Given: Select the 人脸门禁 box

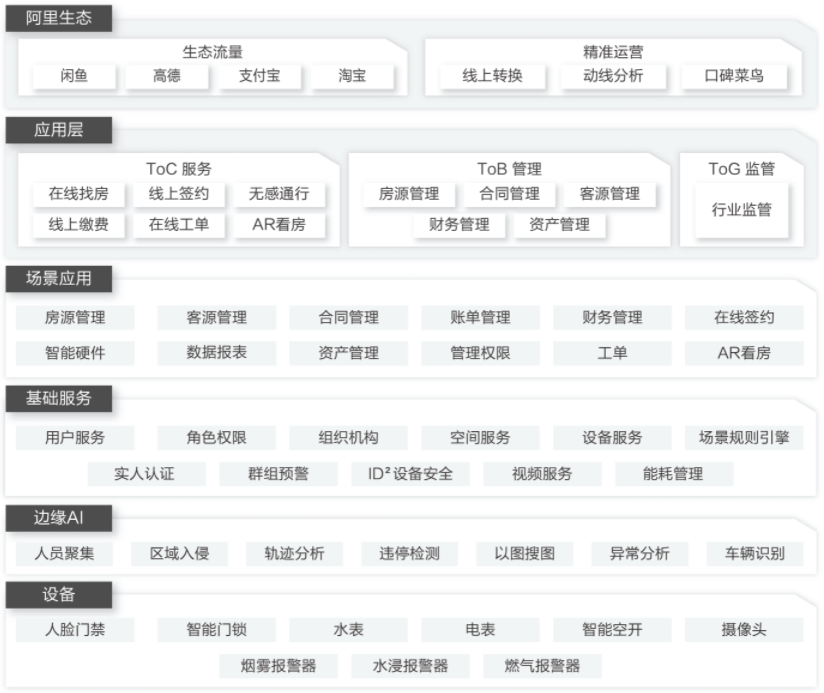Looking at the screenshot, I should (x=75, y=630).
